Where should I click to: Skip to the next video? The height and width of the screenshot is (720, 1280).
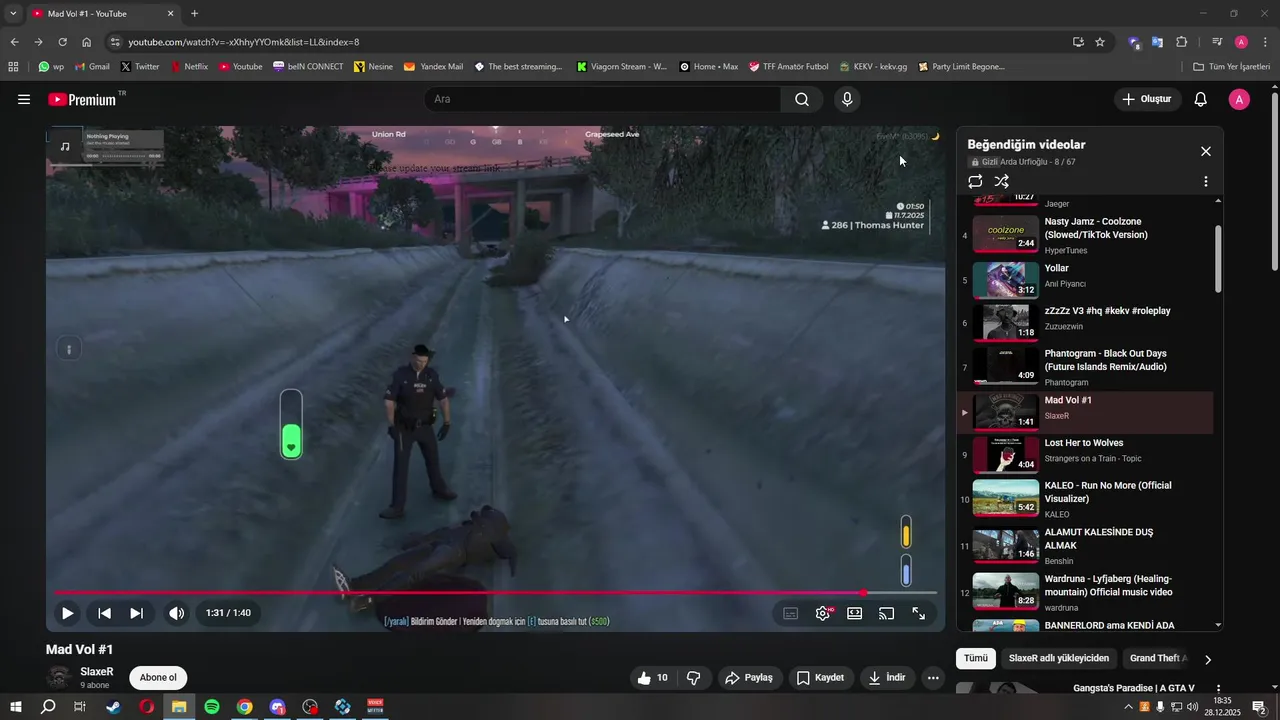[137, 613]
